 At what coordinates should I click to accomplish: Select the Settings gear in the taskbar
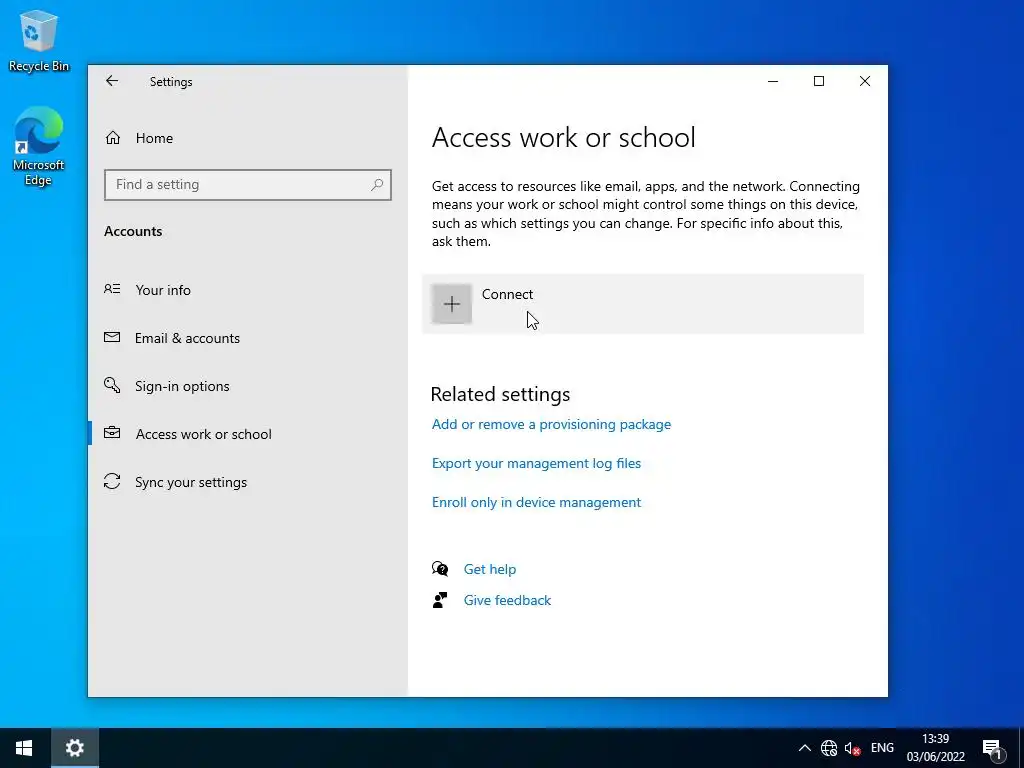click(x=75, y=748)
